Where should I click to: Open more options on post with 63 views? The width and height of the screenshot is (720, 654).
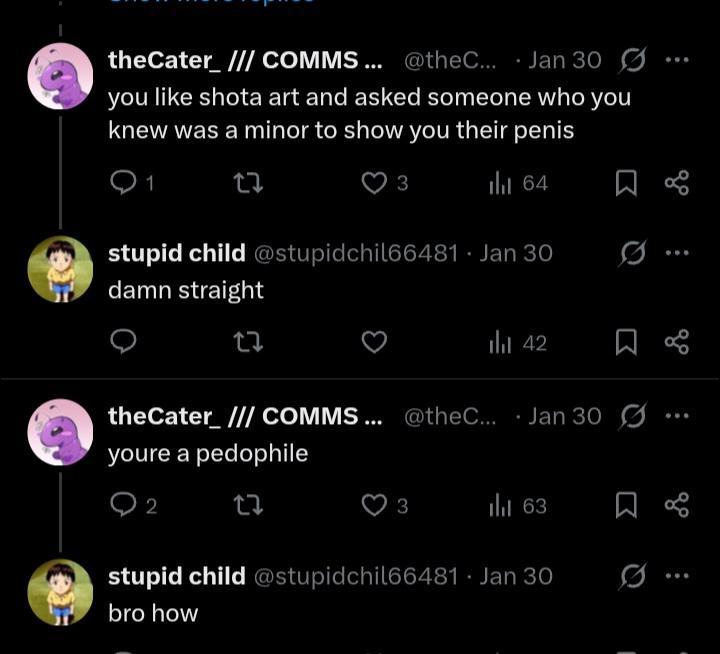pos(677,415)
